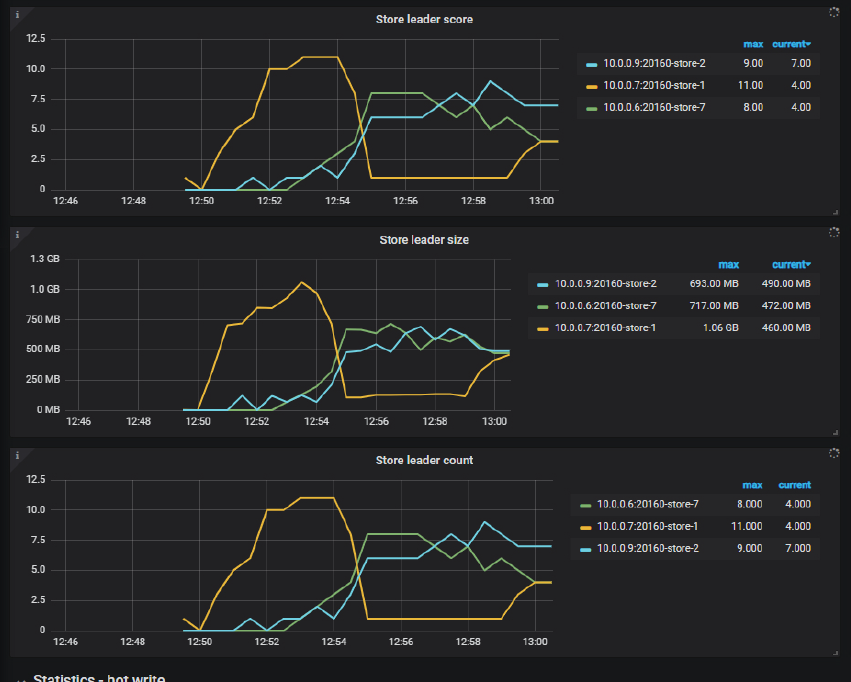
Task: Click 460.00 MB current value in size legend
Action: [x=786, y=328]
